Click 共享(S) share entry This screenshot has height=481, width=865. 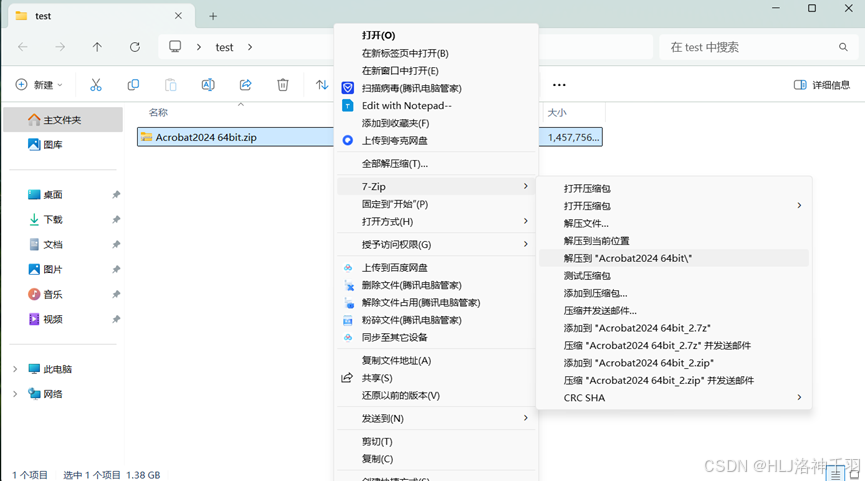pyautogui.click(x=437, y=378)
